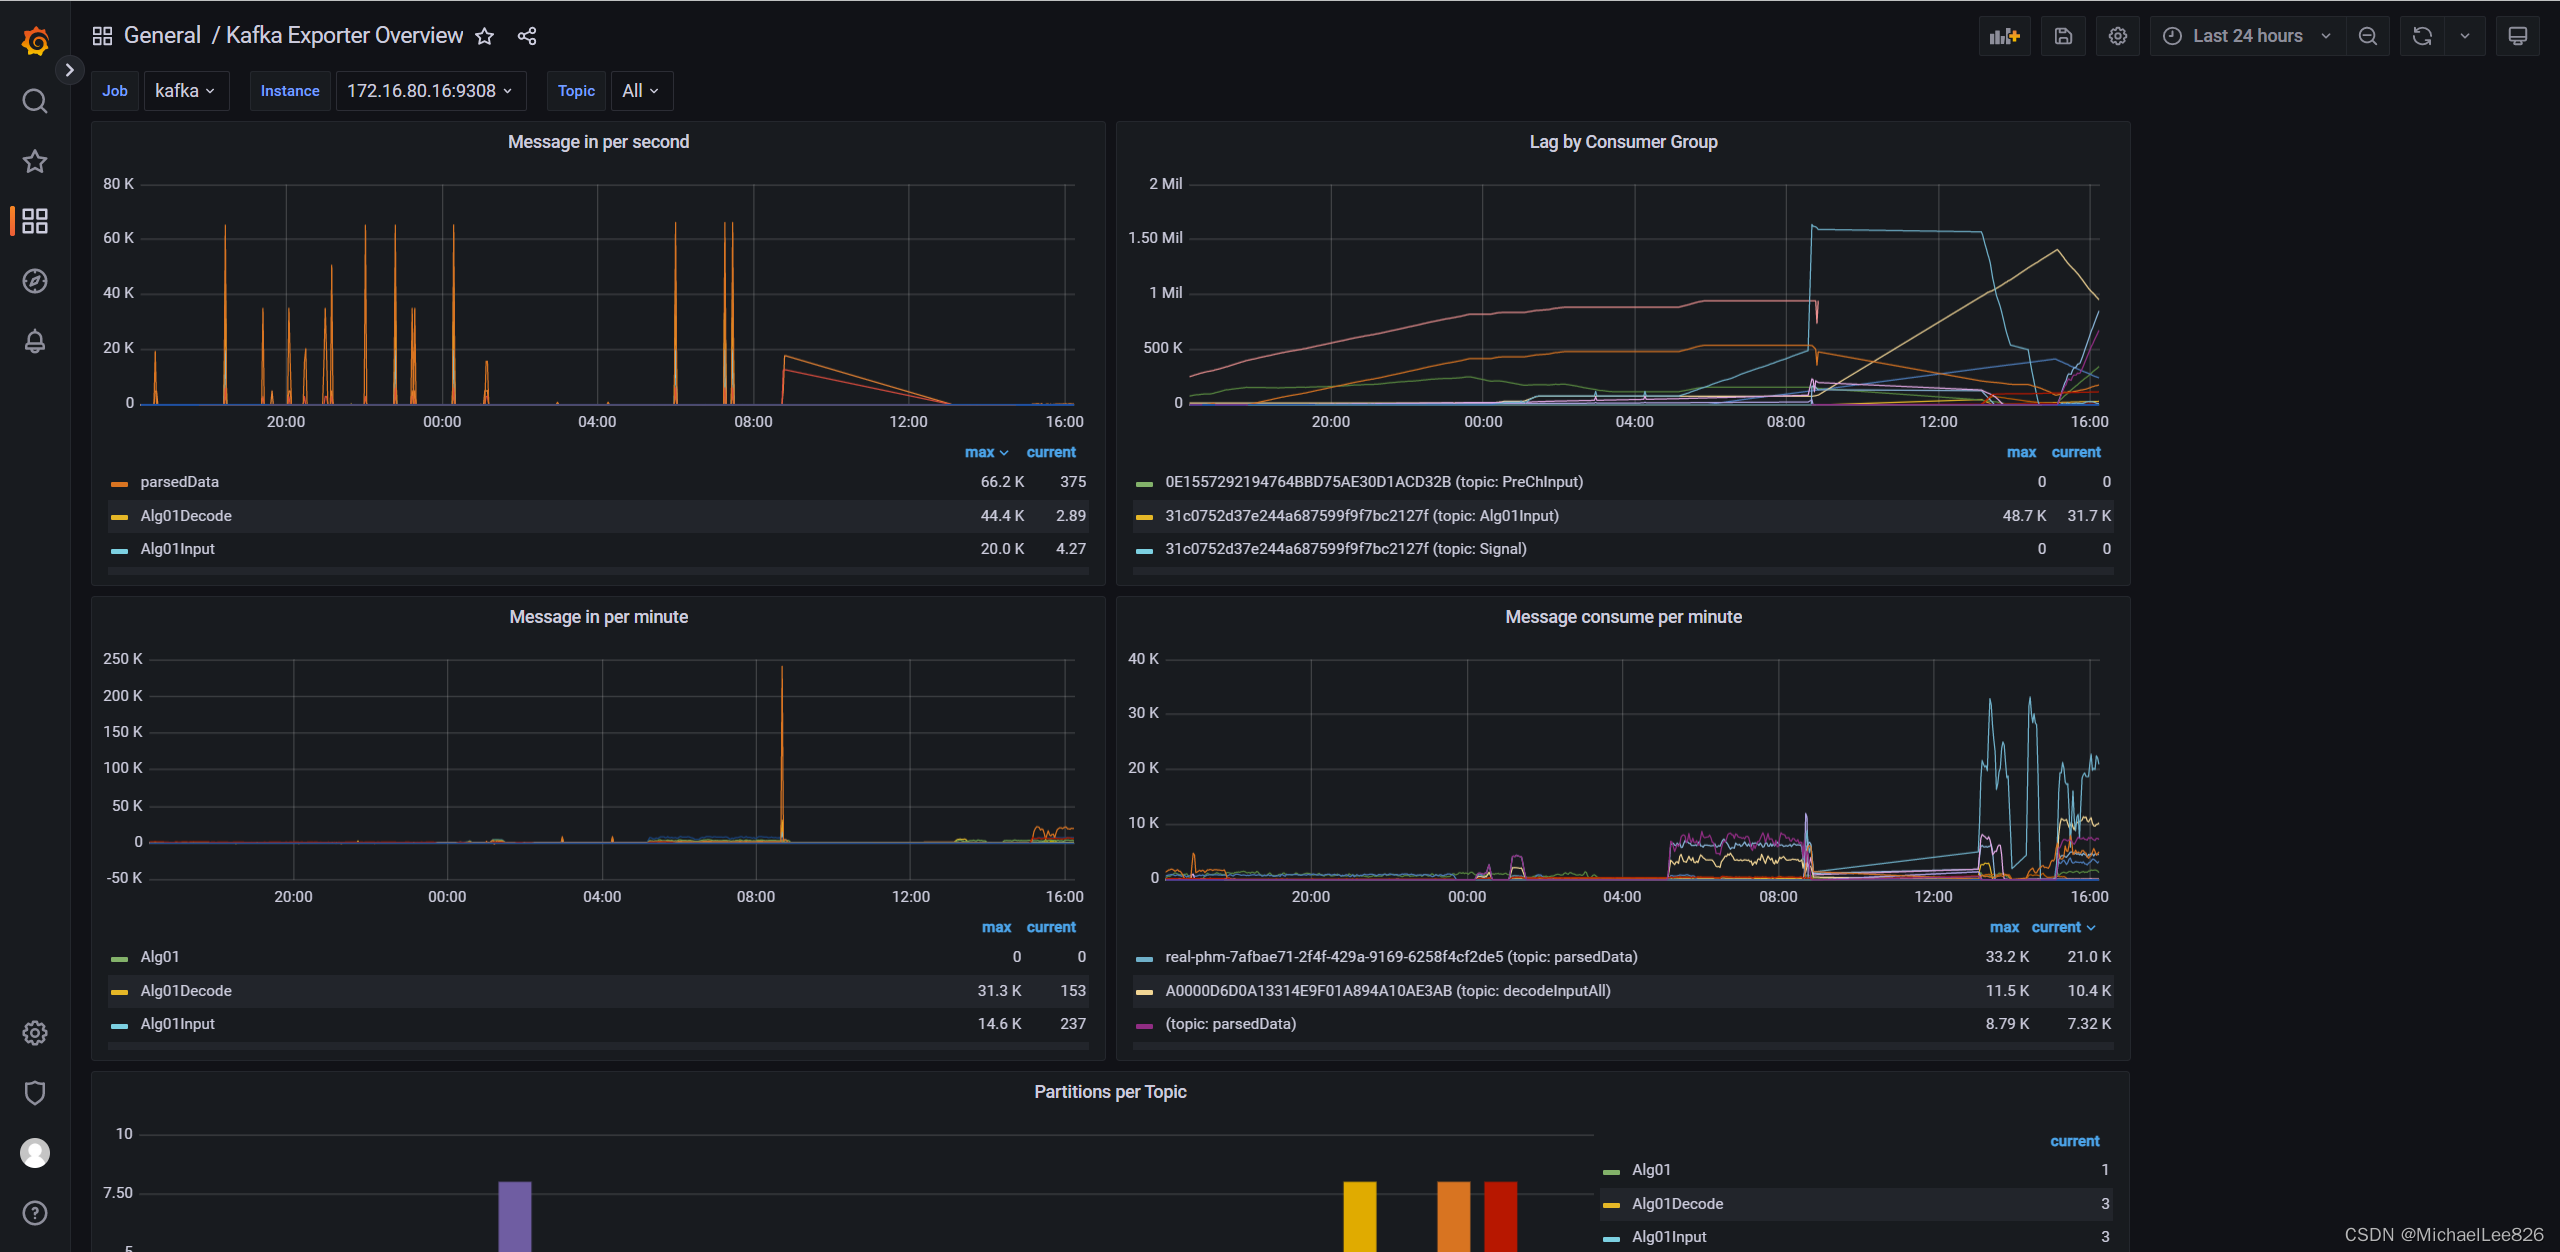This screenshot has height=1252, width=2560.
Task: Open the Topic All dropdown
Action: point(641,91)
